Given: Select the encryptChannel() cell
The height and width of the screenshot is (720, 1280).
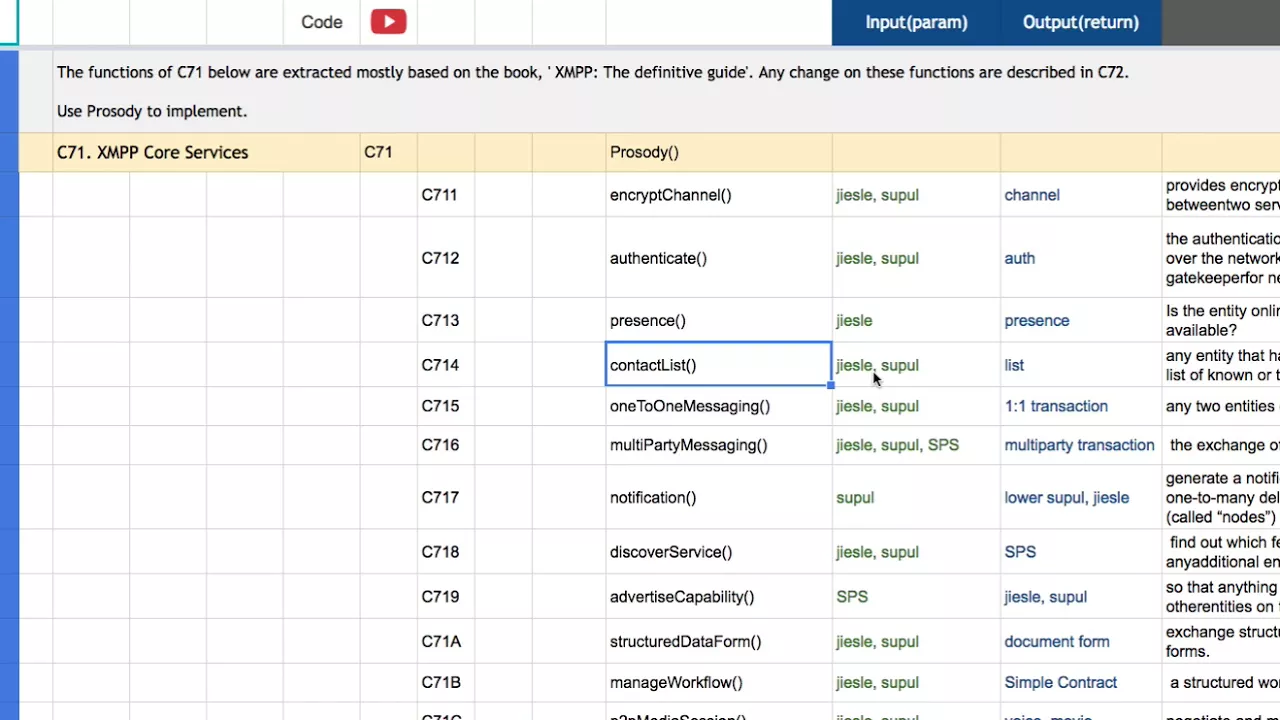Looking at the screenshot, I should 718,195.
